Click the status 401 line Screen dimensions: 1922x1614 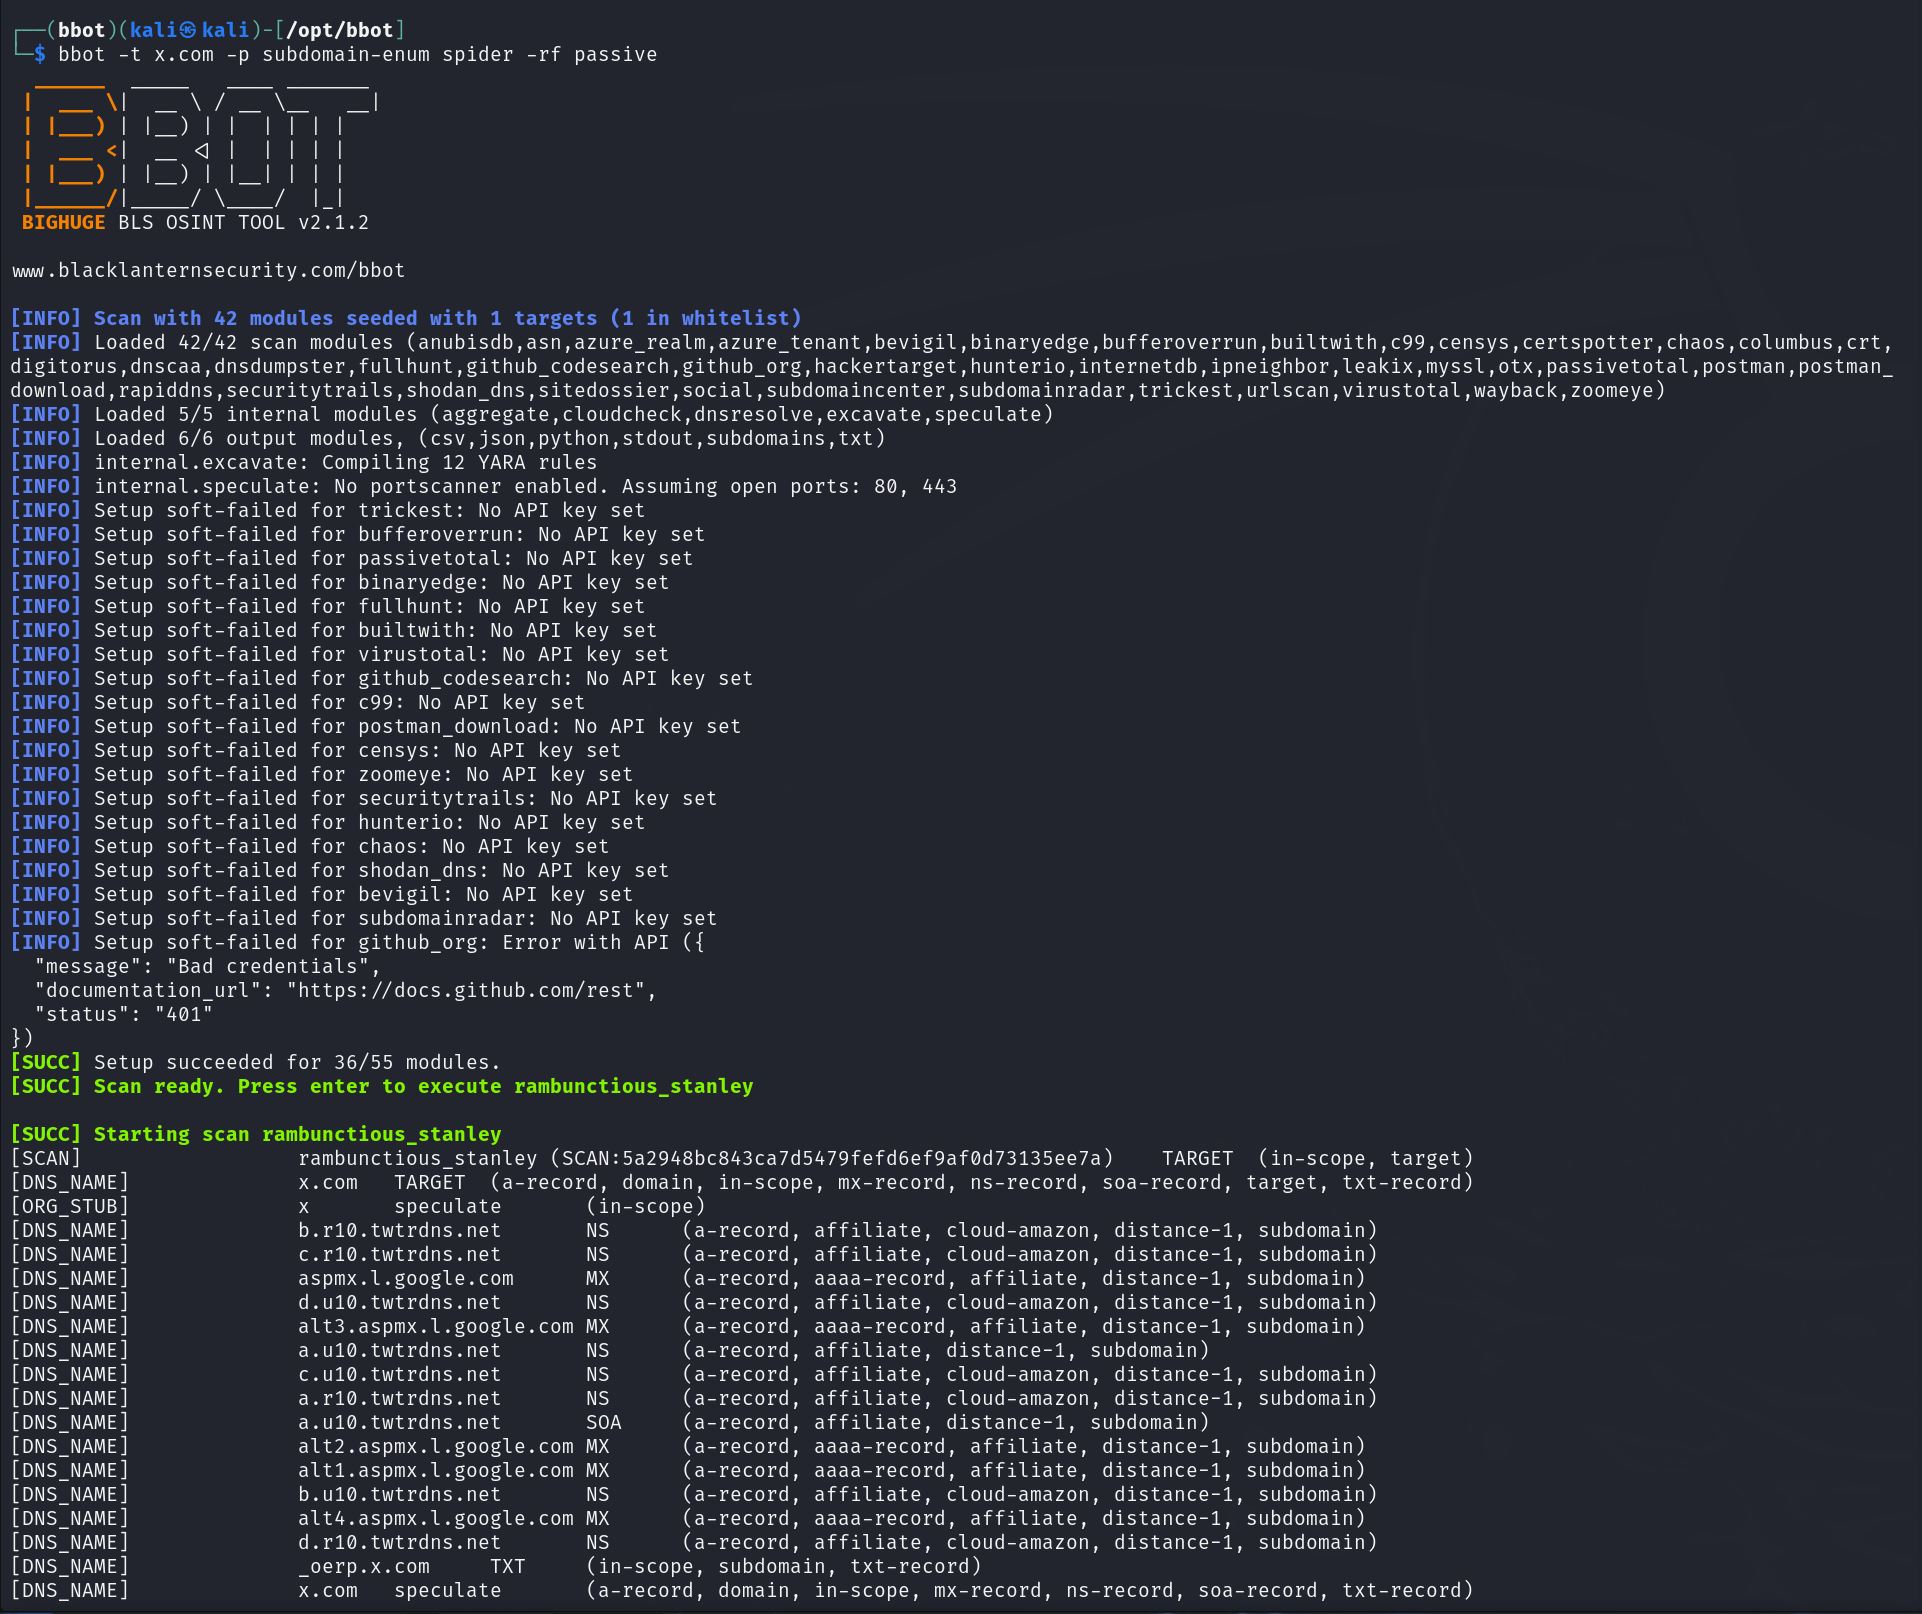click(x=124, y=1014)
